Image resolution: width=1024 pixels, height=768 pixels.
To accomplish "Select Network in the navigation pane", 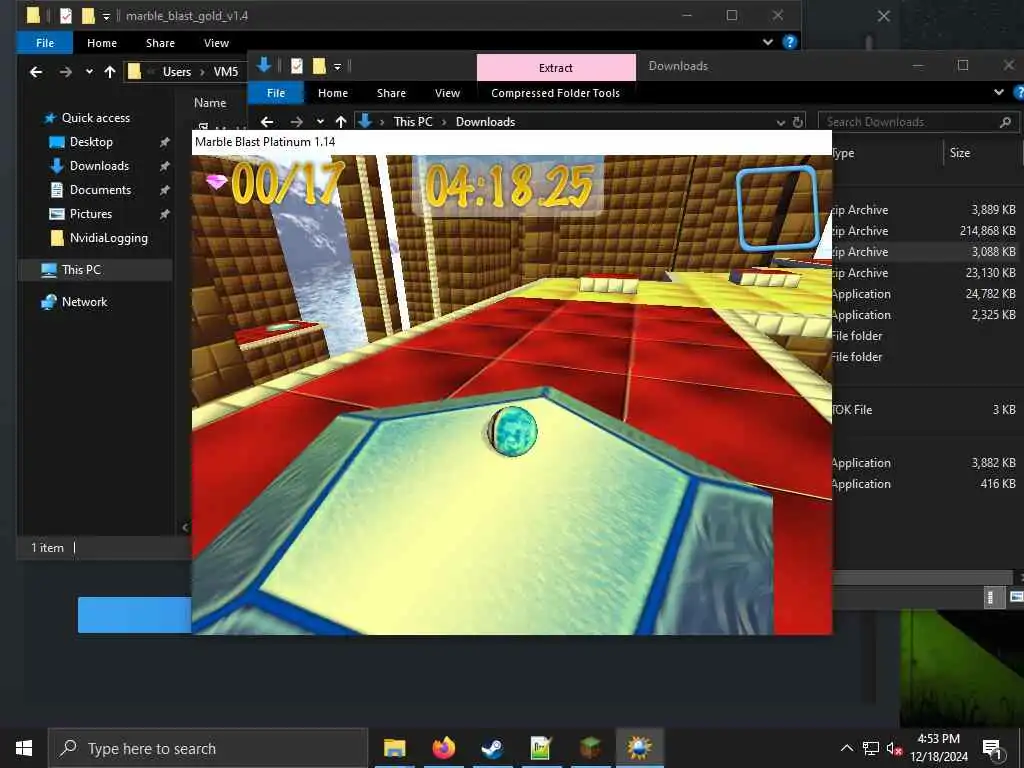I will (x=84, y=302).
